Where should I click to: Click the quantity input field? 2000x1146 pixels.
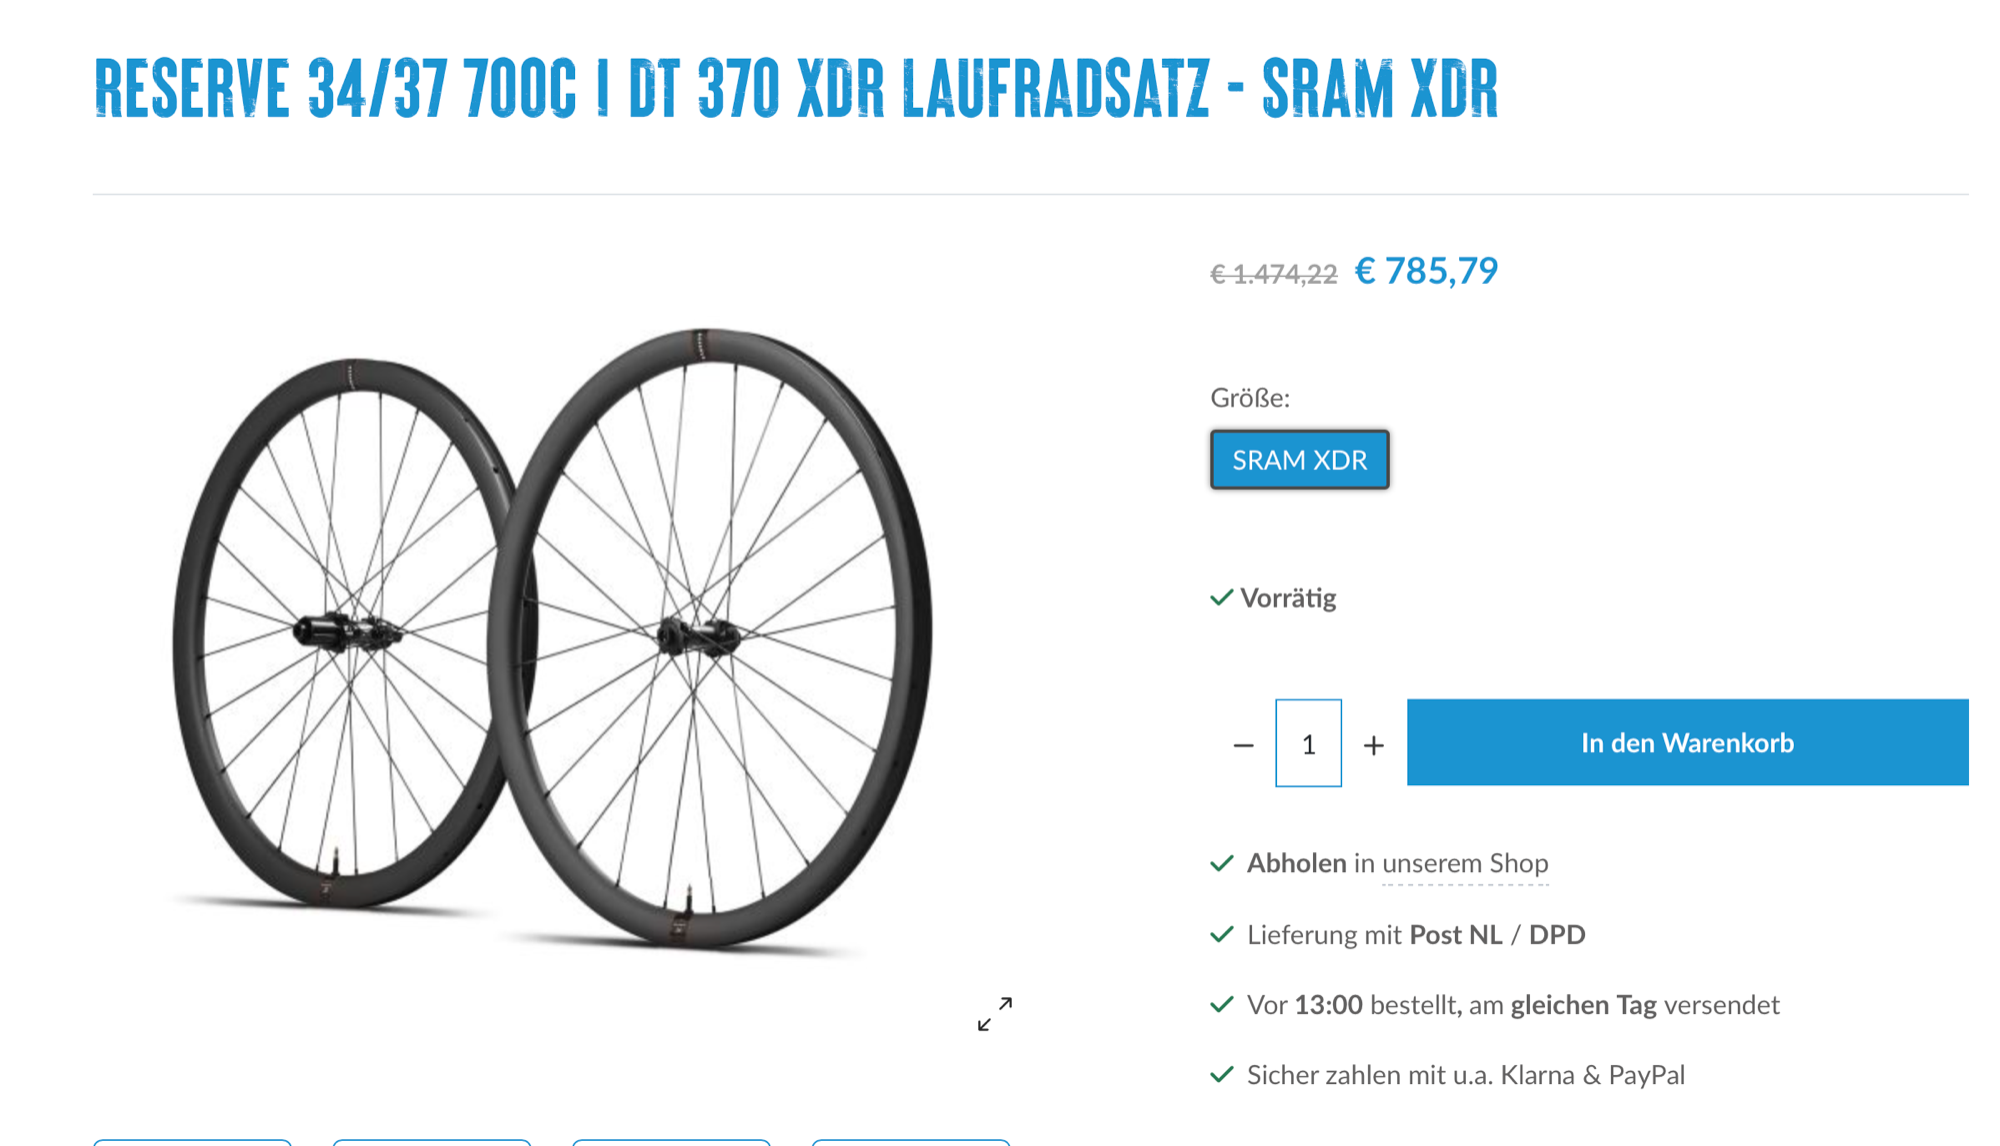(x=1308, y=743)
